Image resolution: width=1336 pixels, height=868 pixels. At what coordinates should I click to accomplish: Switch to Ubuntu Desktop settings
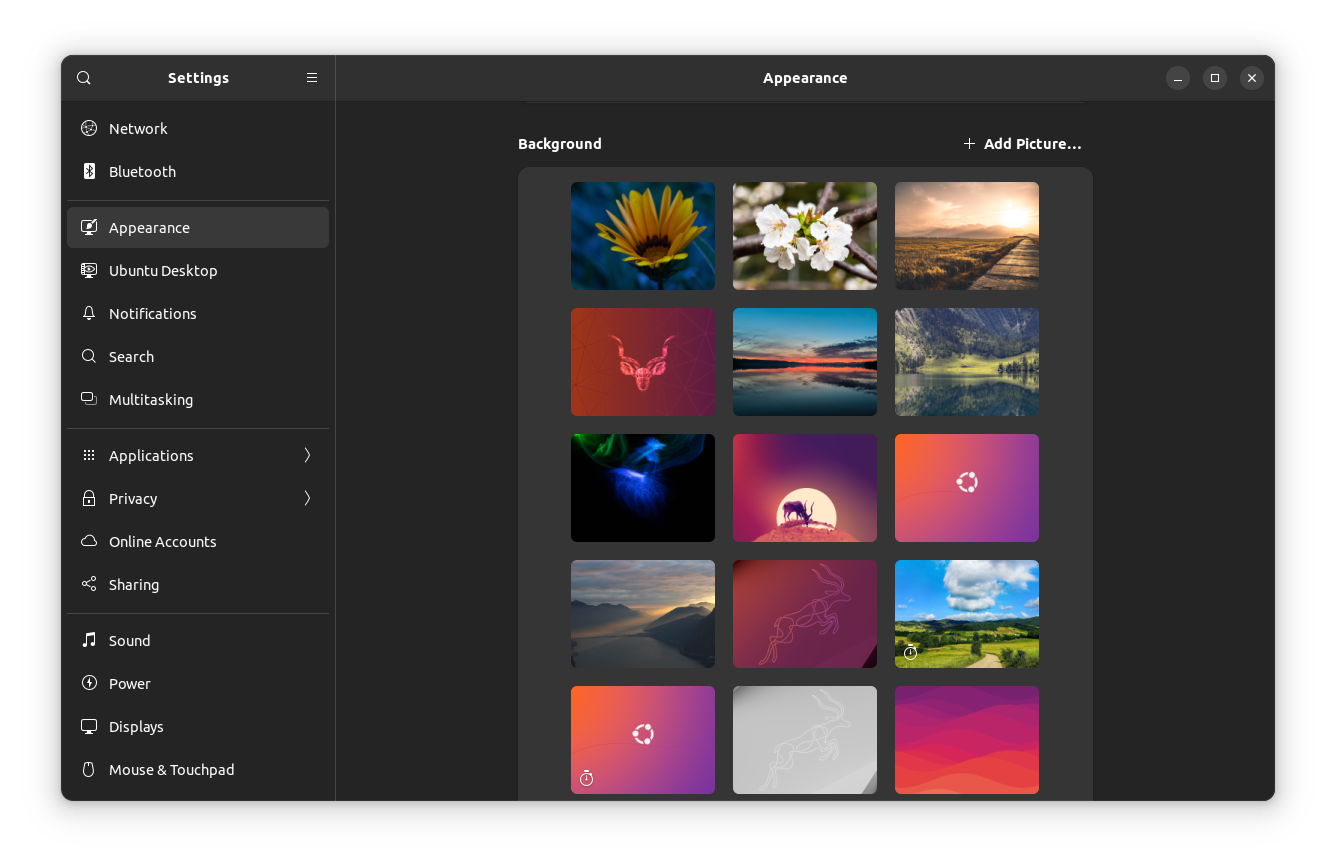point(163,270)
